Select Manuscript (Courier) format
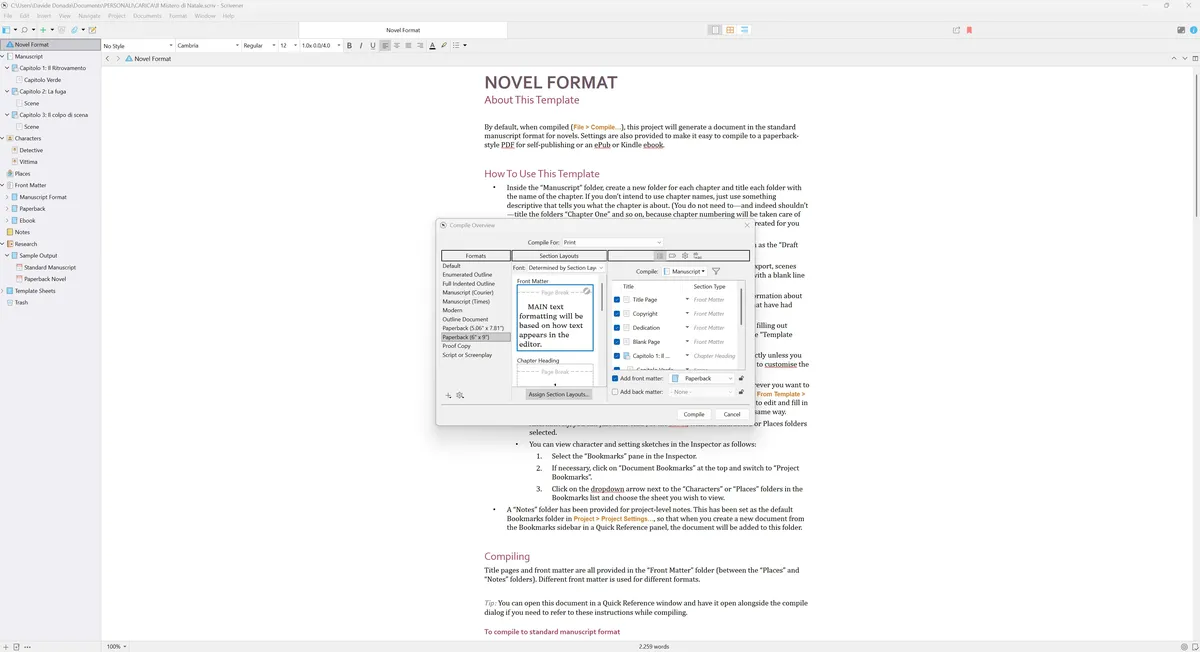Image resolution: width=1200 pixels, height=652 pixels. point(468,292)
